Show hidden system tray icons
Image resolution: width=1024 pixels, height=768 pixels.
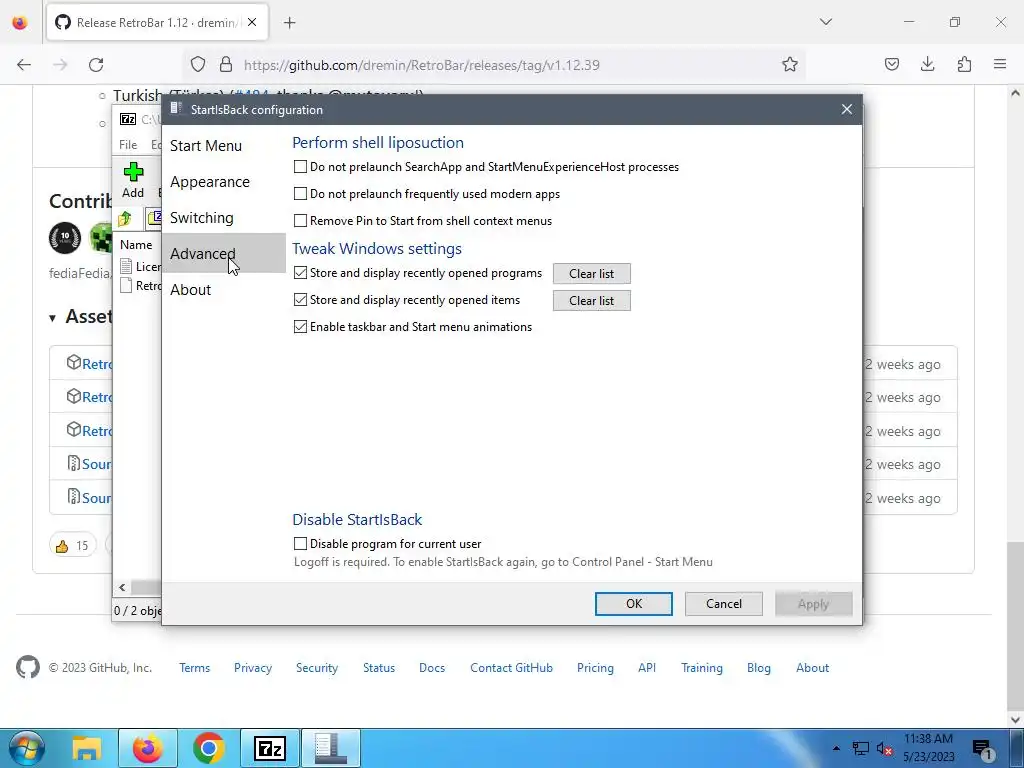pyautogui.click(x=836, y=748)
